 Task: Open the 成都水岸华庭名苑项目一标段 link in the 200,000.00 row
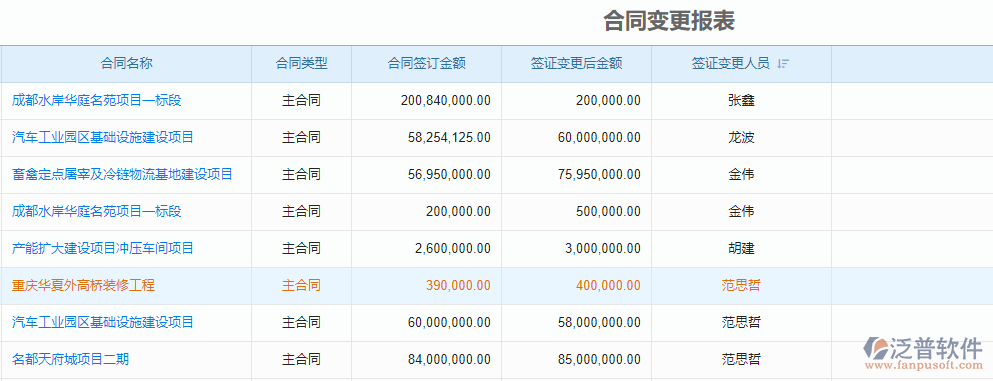(97, 211)
